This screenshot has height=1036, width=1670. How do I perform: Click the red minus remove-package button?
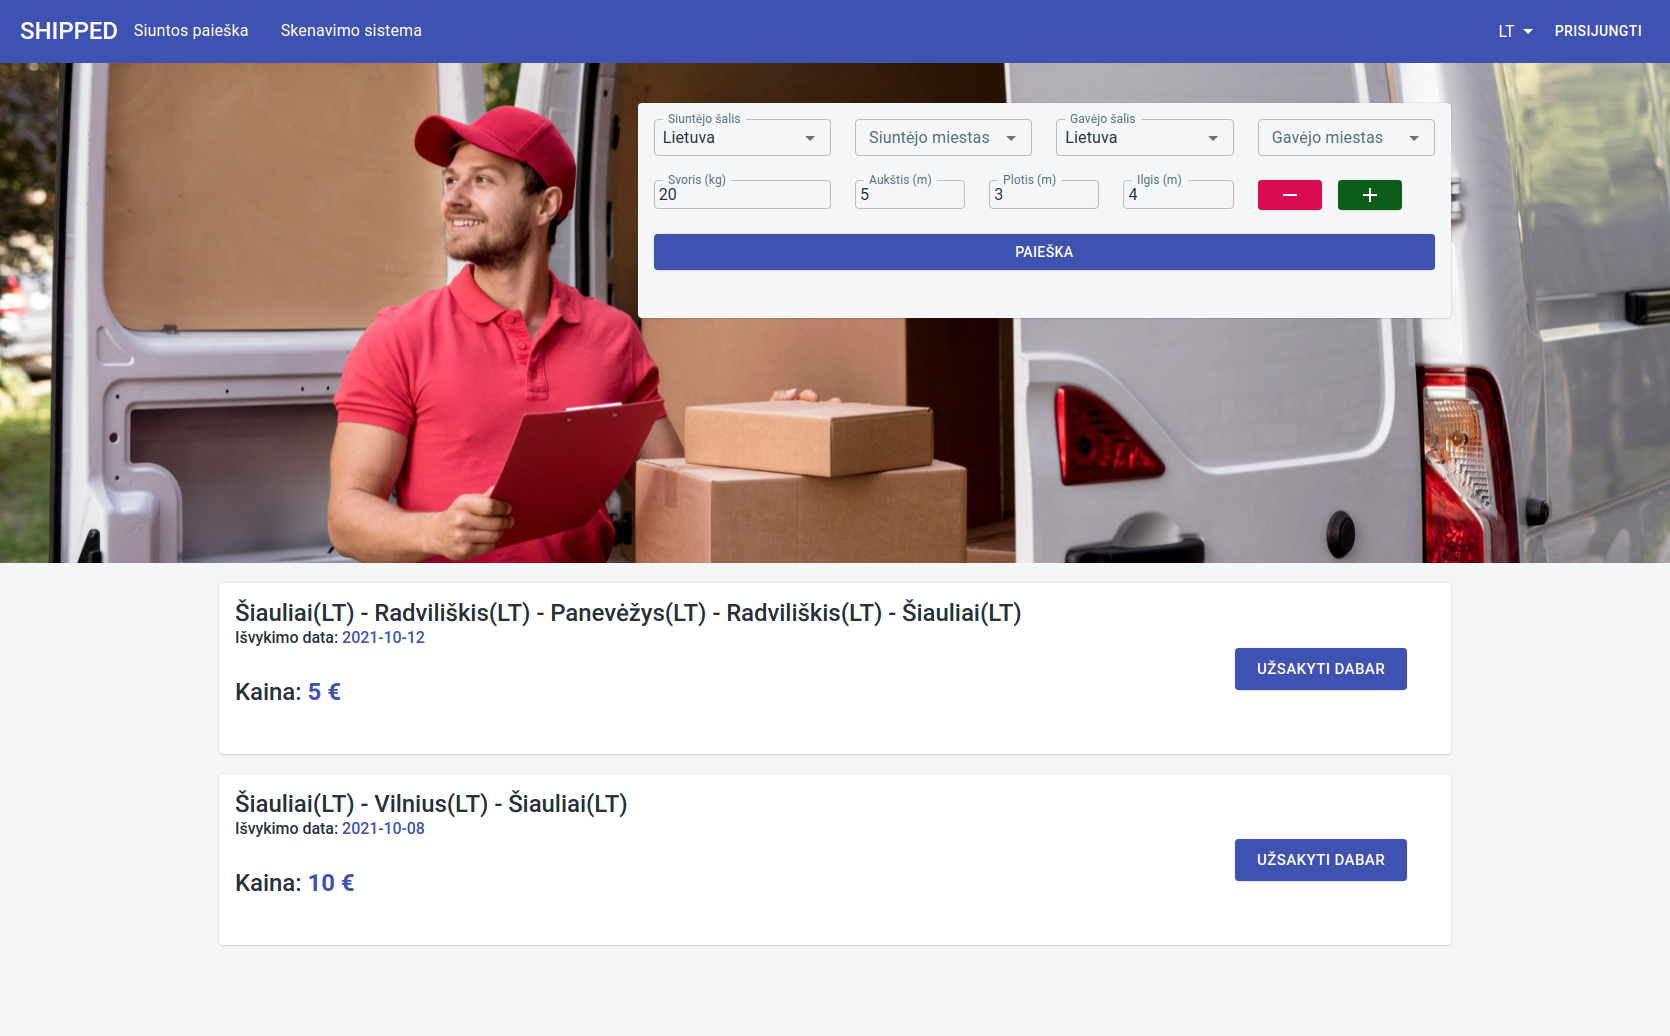pos(1289,195)
